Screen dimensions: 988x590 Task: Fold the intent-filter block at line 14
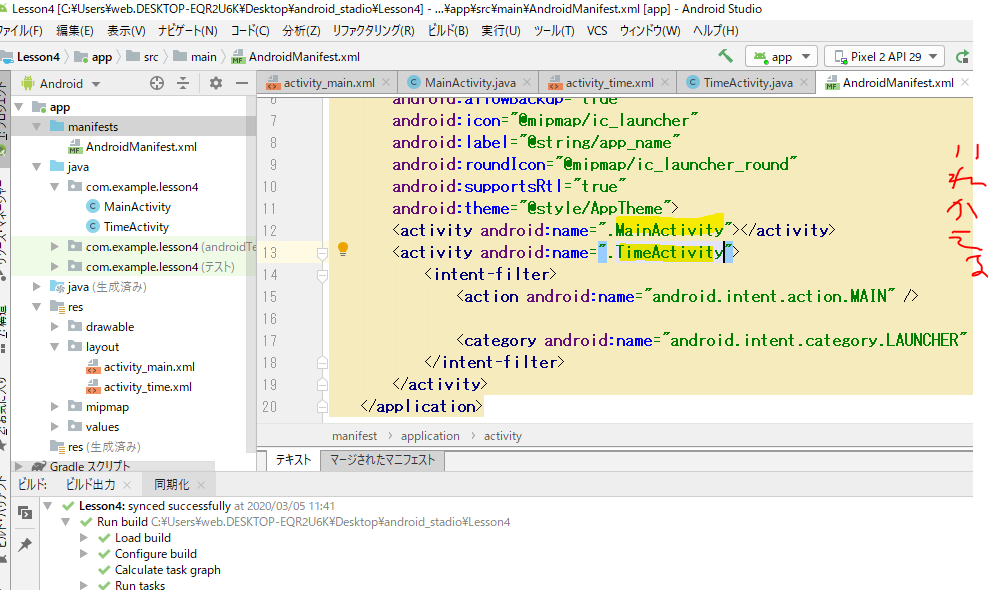[x=322, y=275]
